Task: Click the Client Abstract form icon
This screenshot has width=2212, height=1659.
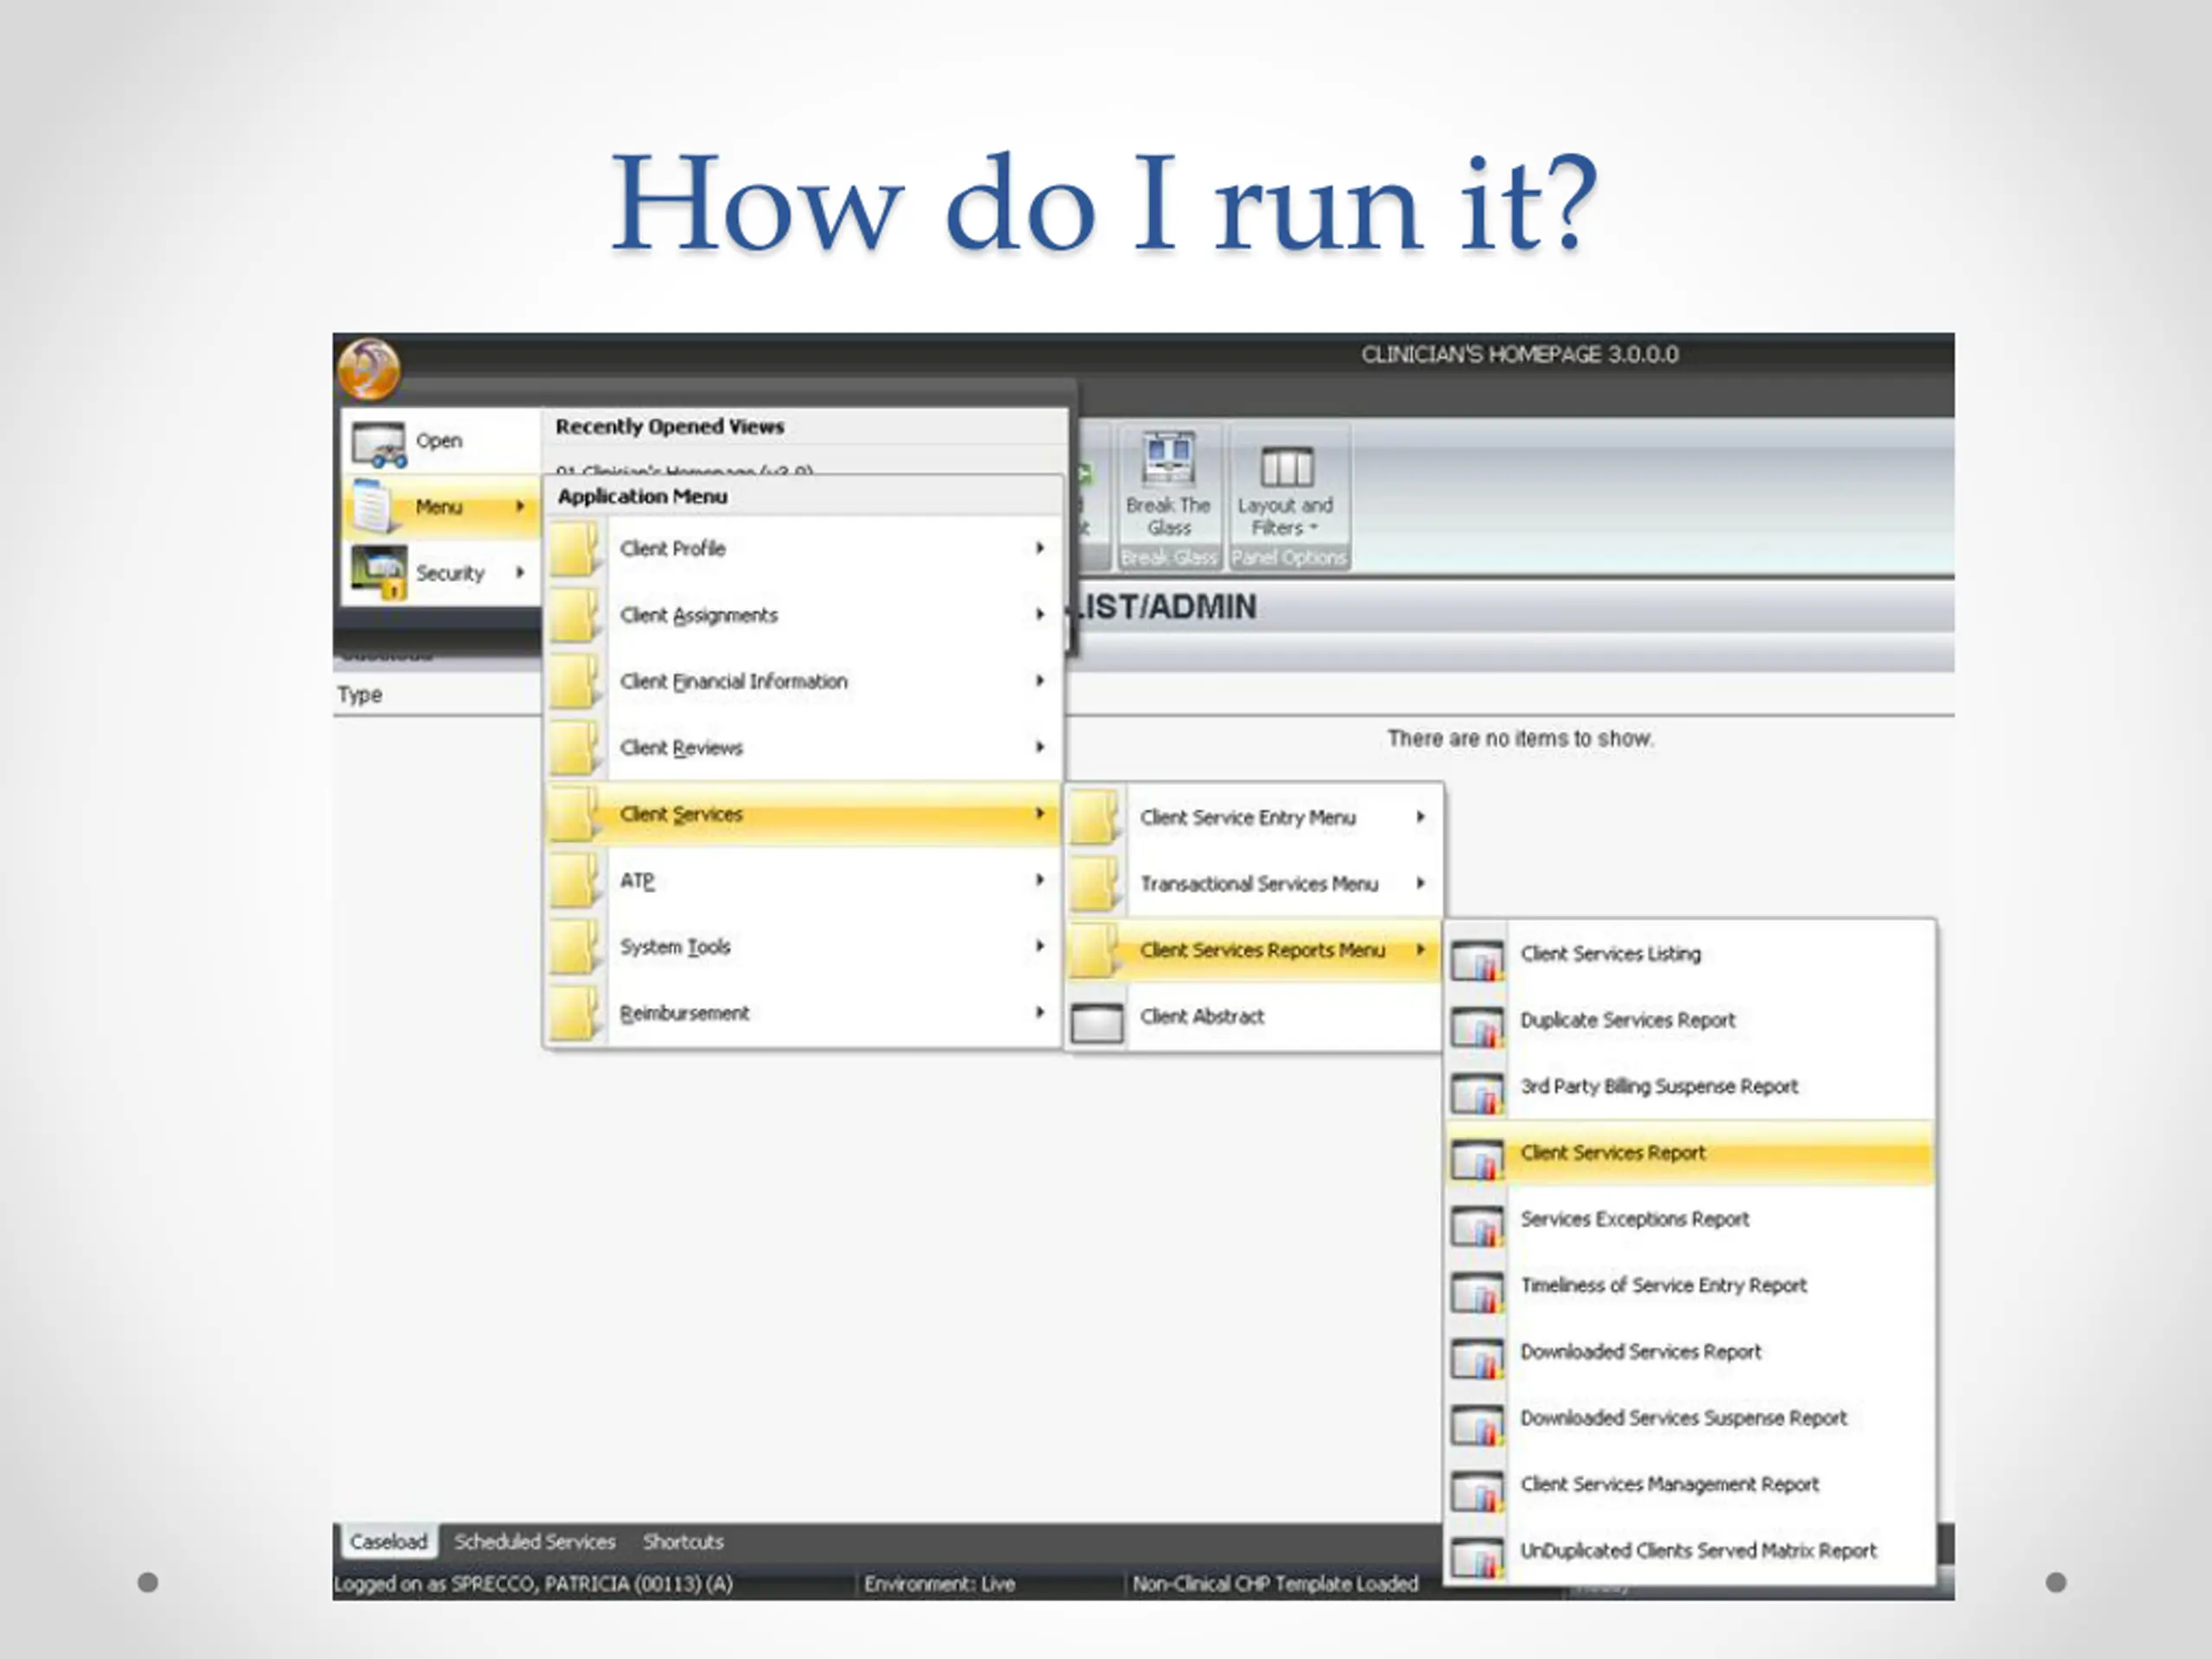Action: tap(1096, 1021)
